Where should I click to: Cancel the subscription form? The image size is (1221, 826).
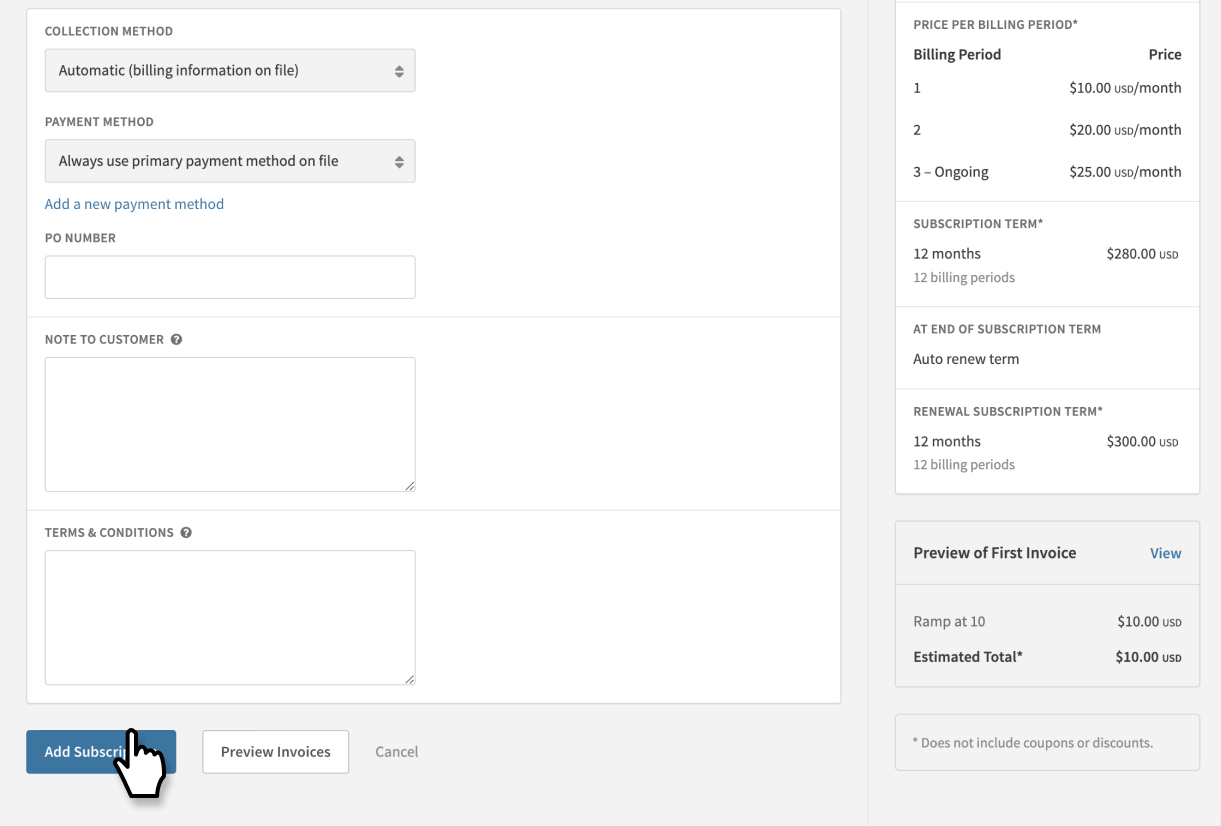click(x=396, y=752)
